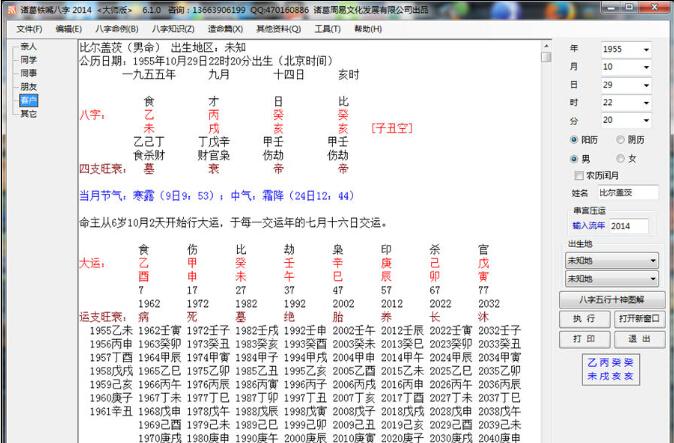Image resolution: width=674 pixels, height=443 pixels.
Task: Click the scroll up arrow of chart panel
Action: click(x=546, y=46)
